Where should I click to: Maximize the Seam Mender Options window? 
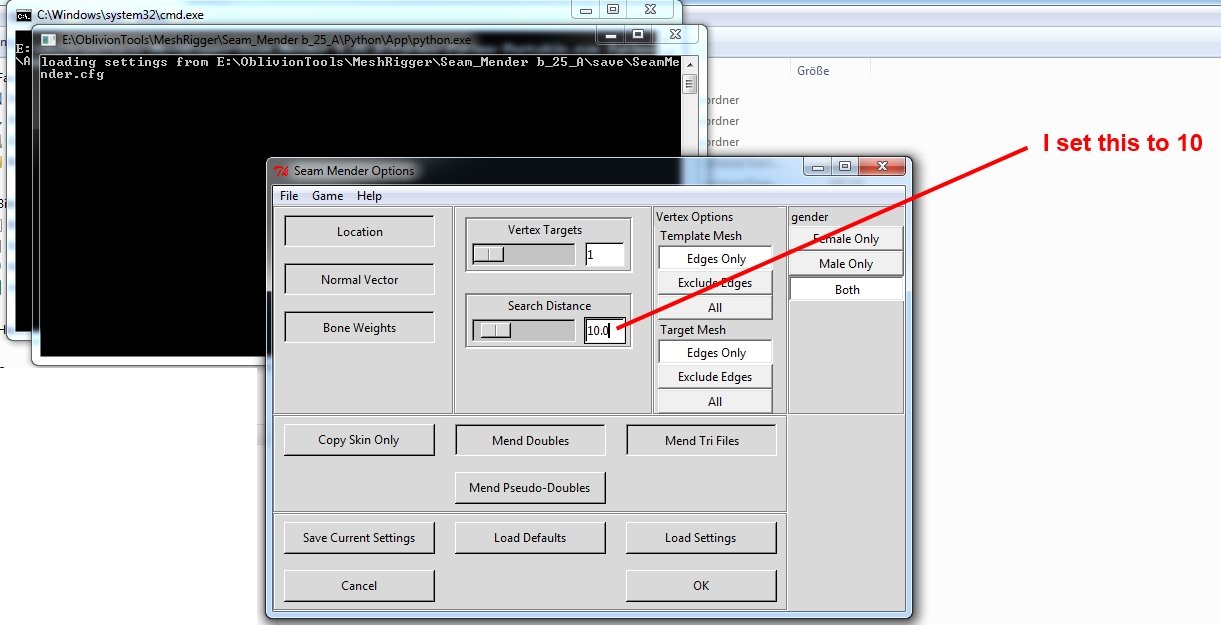click(845, 167)
